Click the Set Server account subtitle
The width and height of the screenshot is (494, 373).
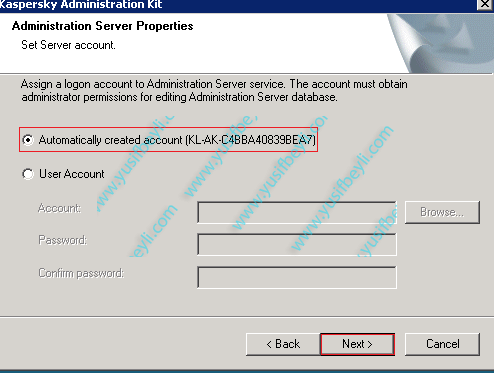point(68,45)
